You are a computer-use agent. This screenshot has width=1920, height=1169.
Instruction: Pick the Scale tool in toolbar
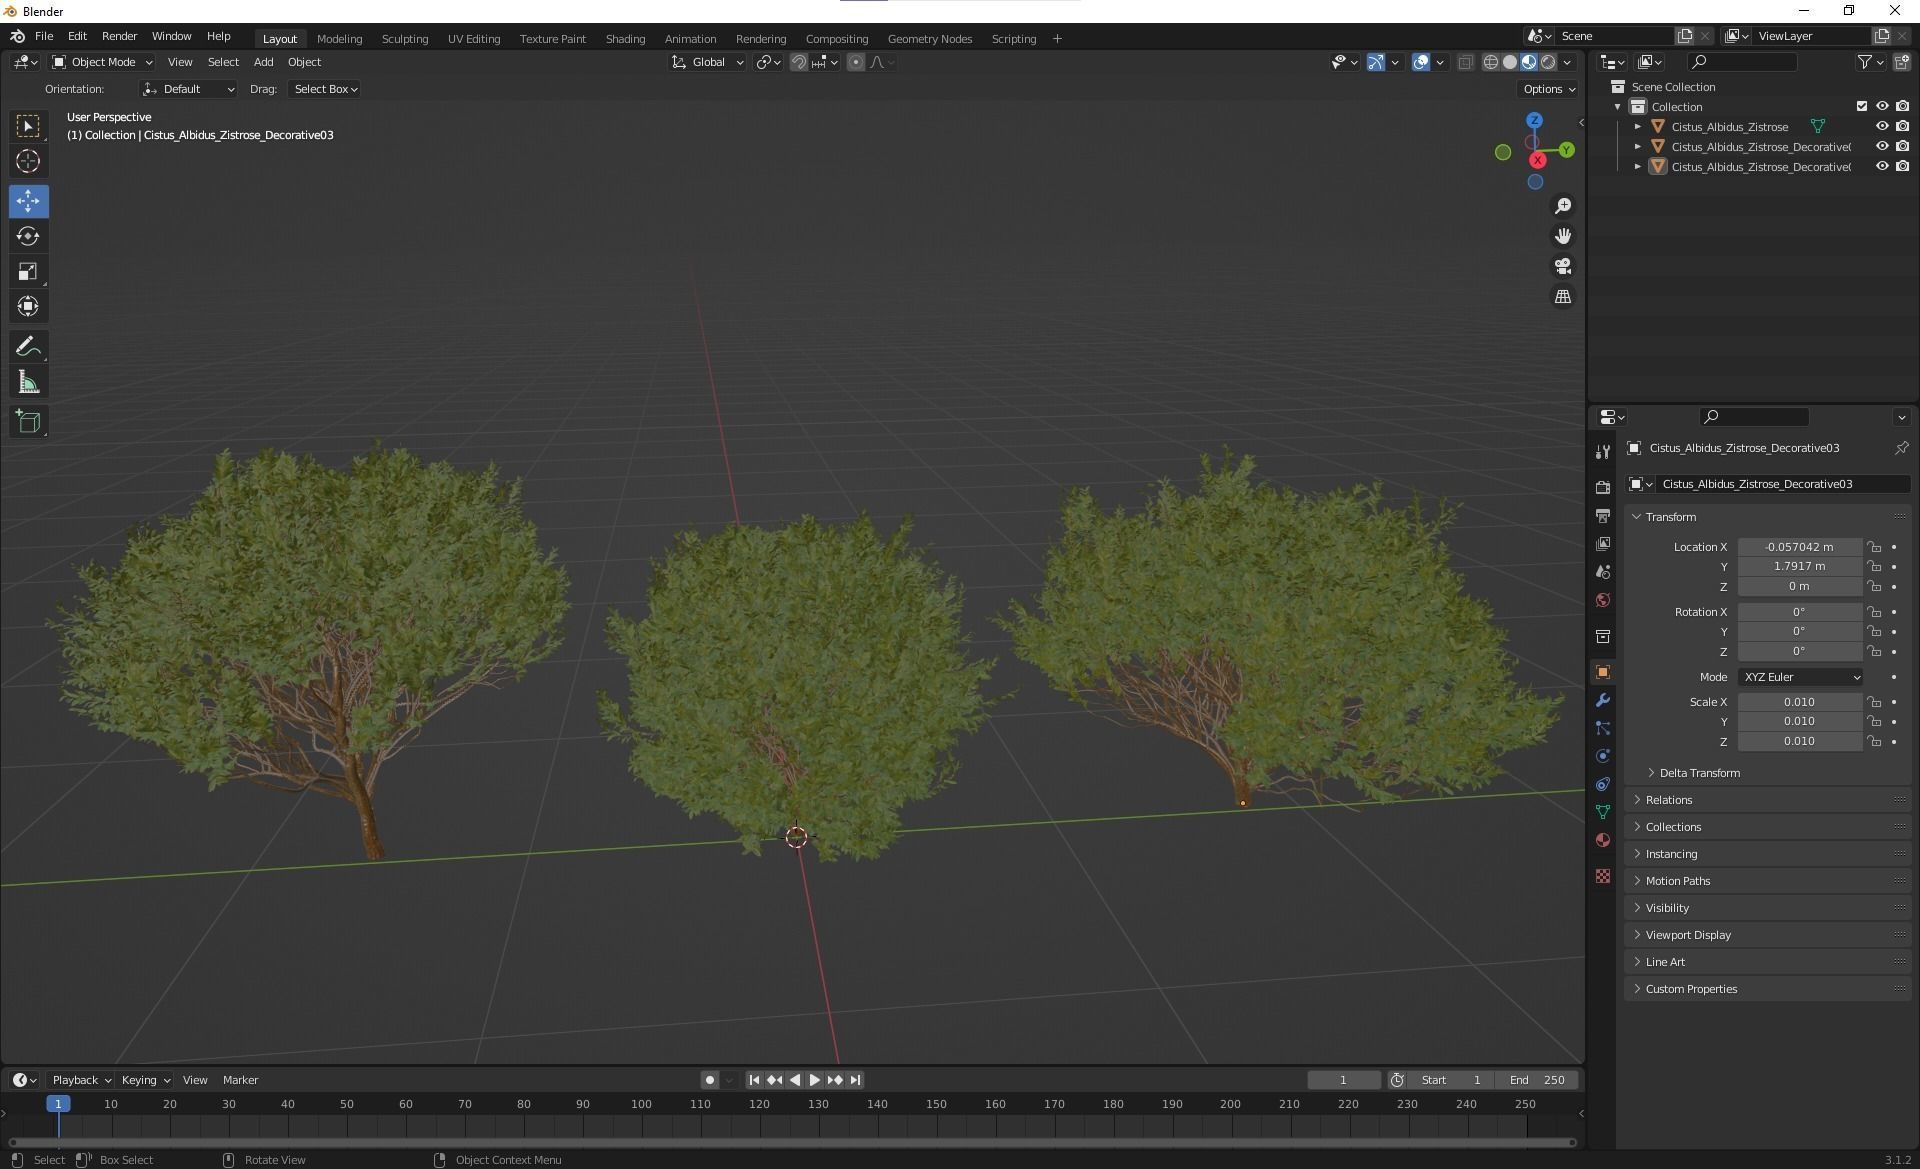click(x=28, y=271)
